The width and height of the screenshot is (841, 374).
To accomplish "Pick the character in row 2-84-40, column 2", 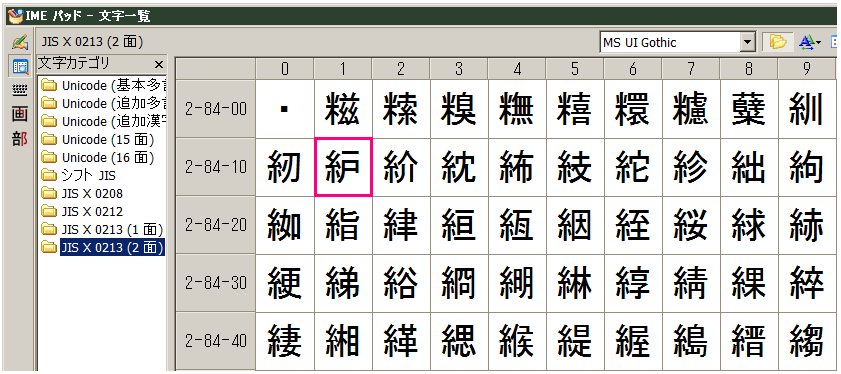I will pyautogui.click(x=401, y=341).
